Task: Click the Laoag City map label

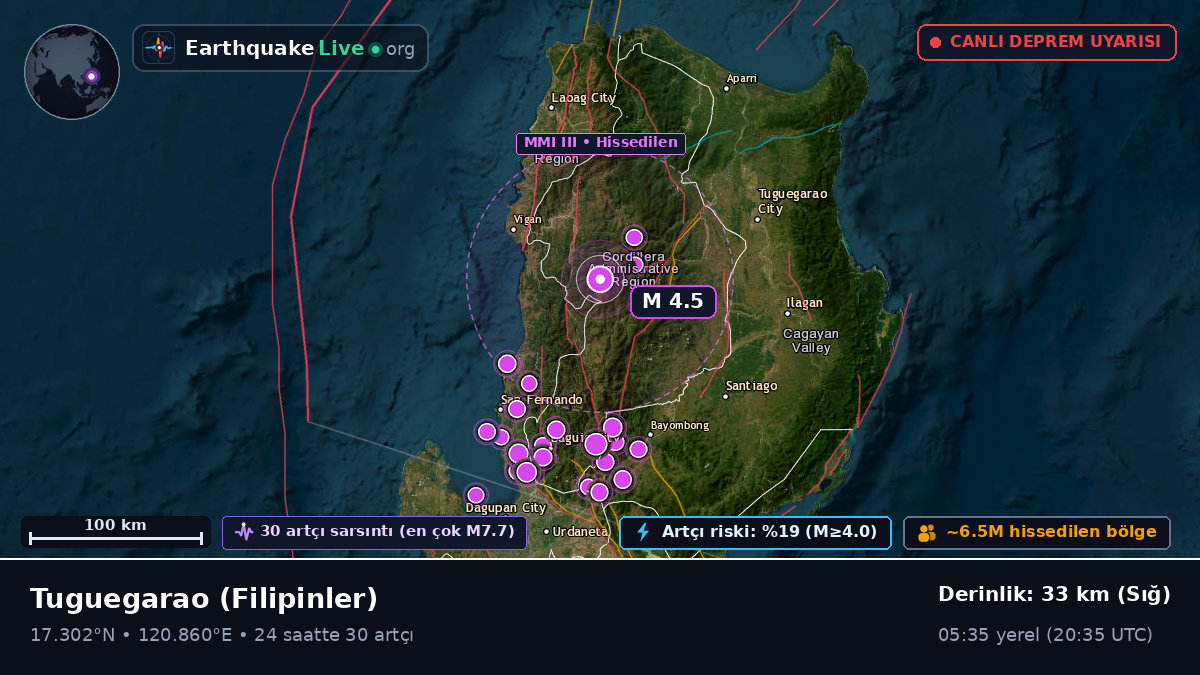Action: [x=583, y=98]
